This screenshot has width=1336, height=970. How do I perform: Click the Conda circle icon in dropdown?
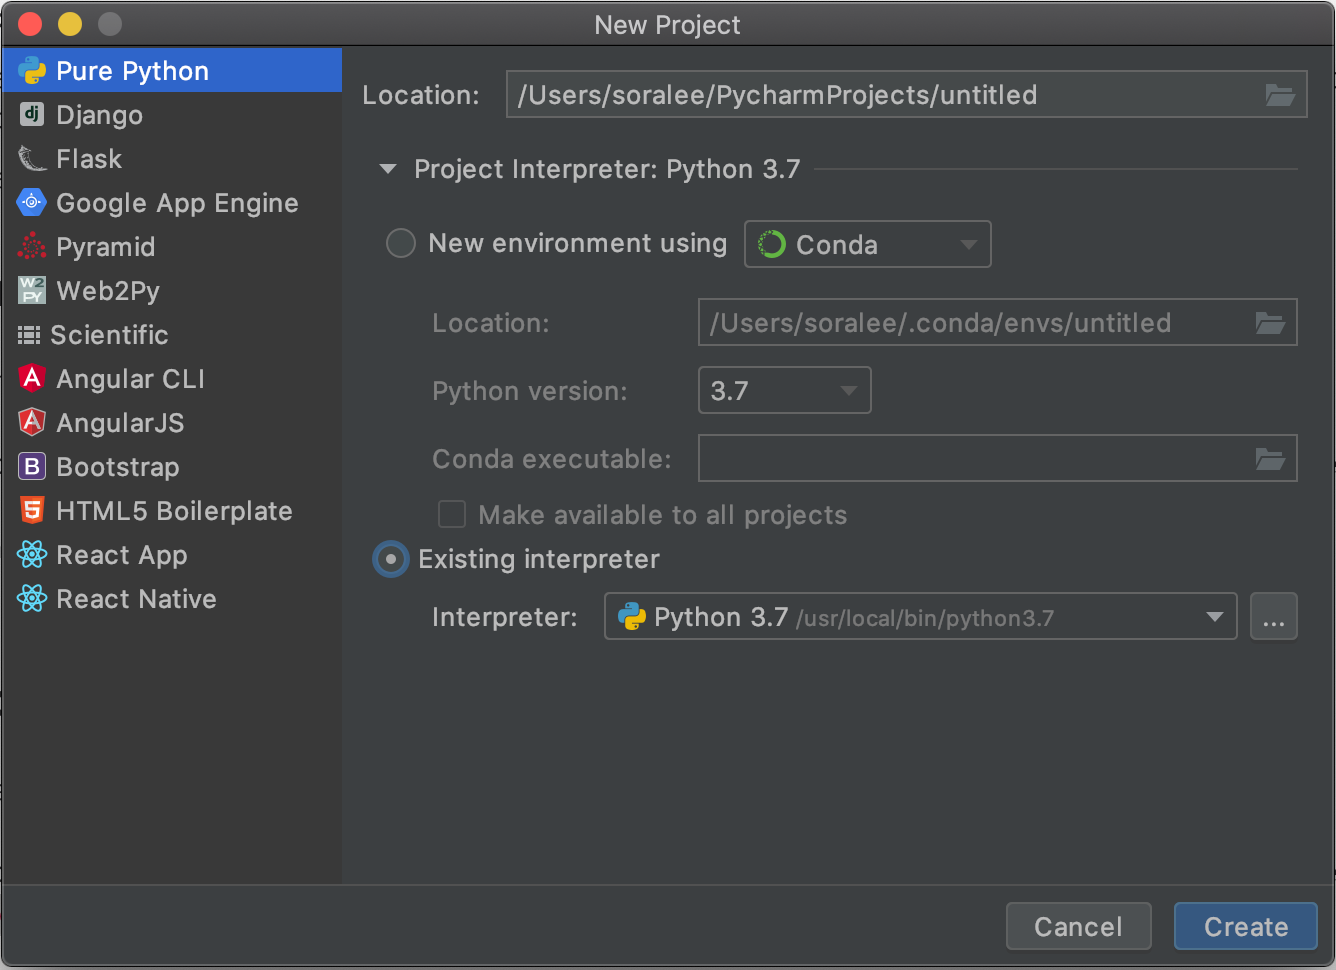click(x=772, y=244)
